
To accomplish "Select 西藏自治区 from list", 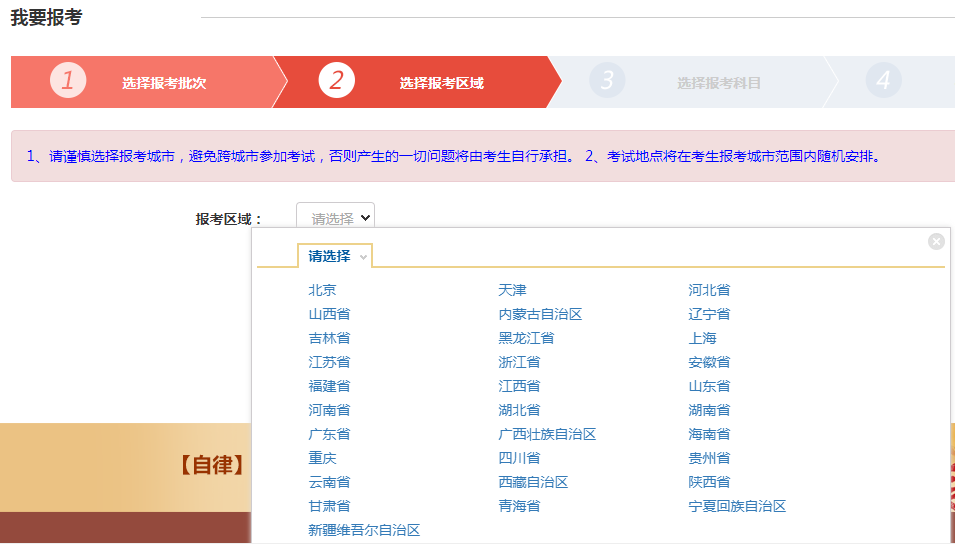I will 533,482.
